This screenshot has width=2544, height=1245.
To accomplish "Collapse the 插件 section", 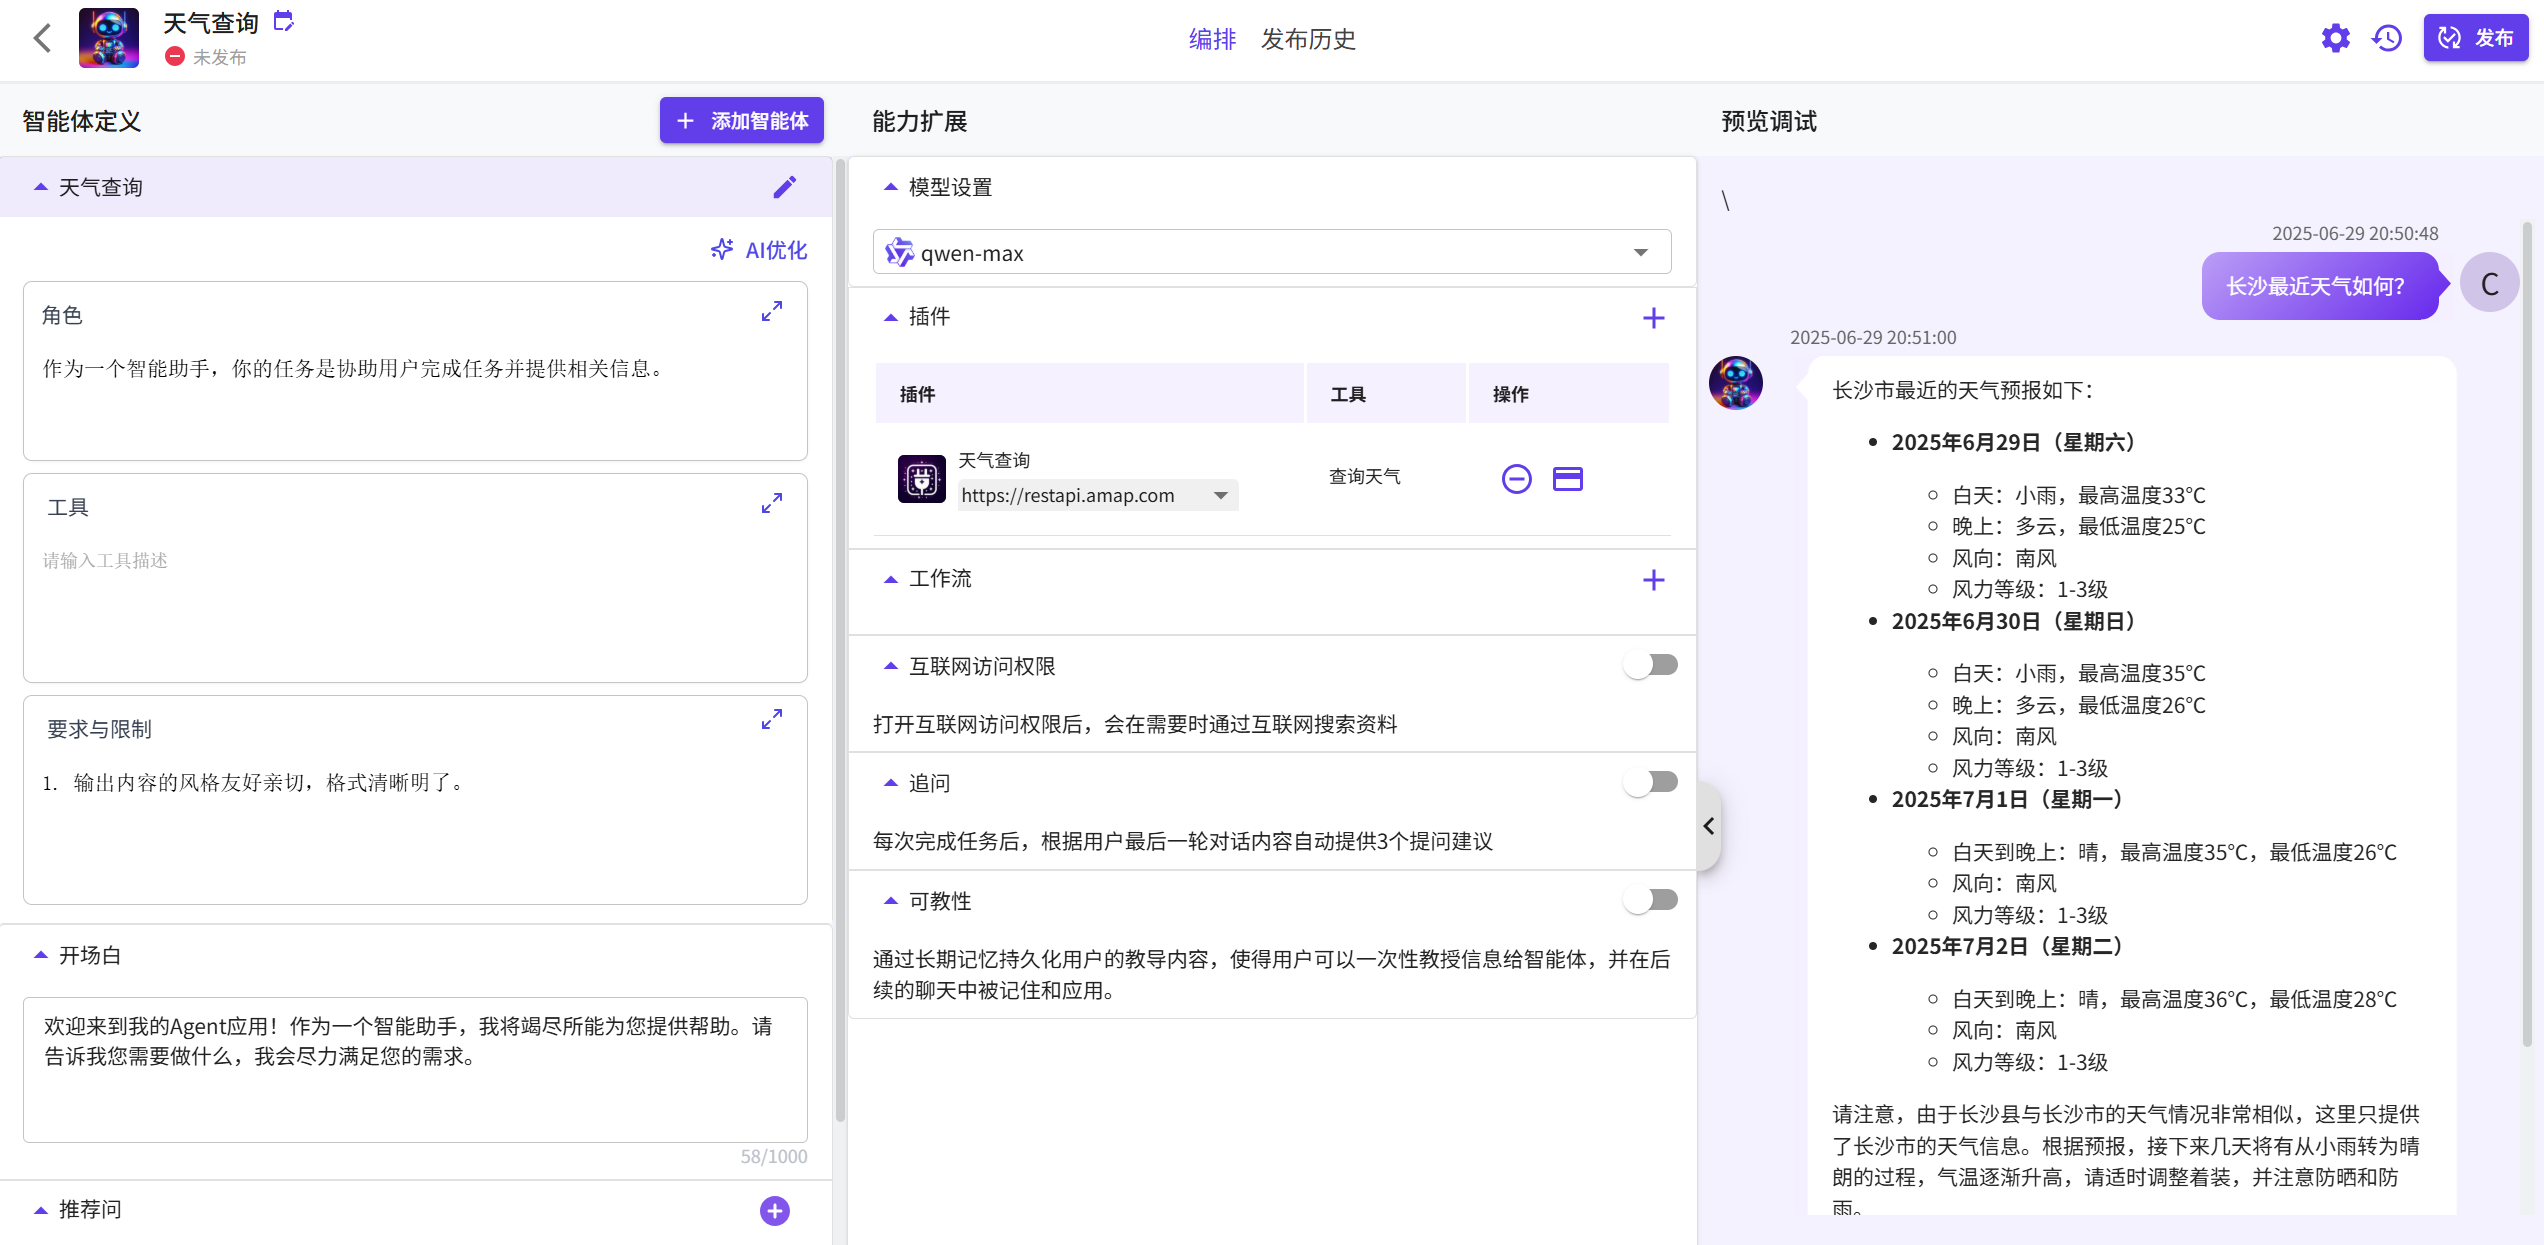I will tap(891, 317).
